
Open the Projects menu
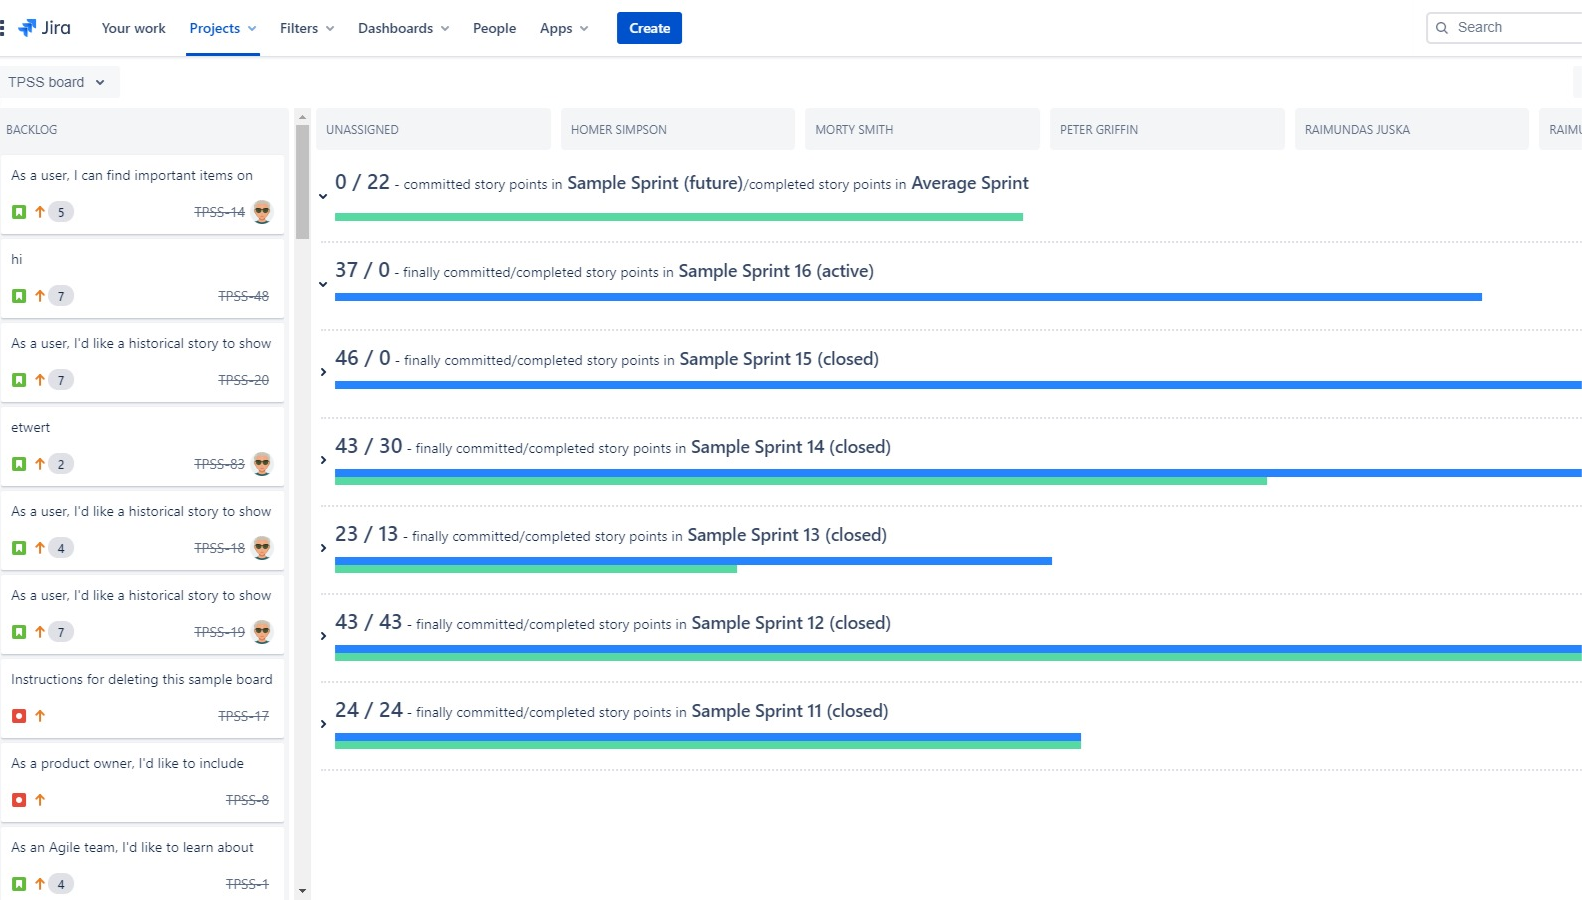(222, 28)
